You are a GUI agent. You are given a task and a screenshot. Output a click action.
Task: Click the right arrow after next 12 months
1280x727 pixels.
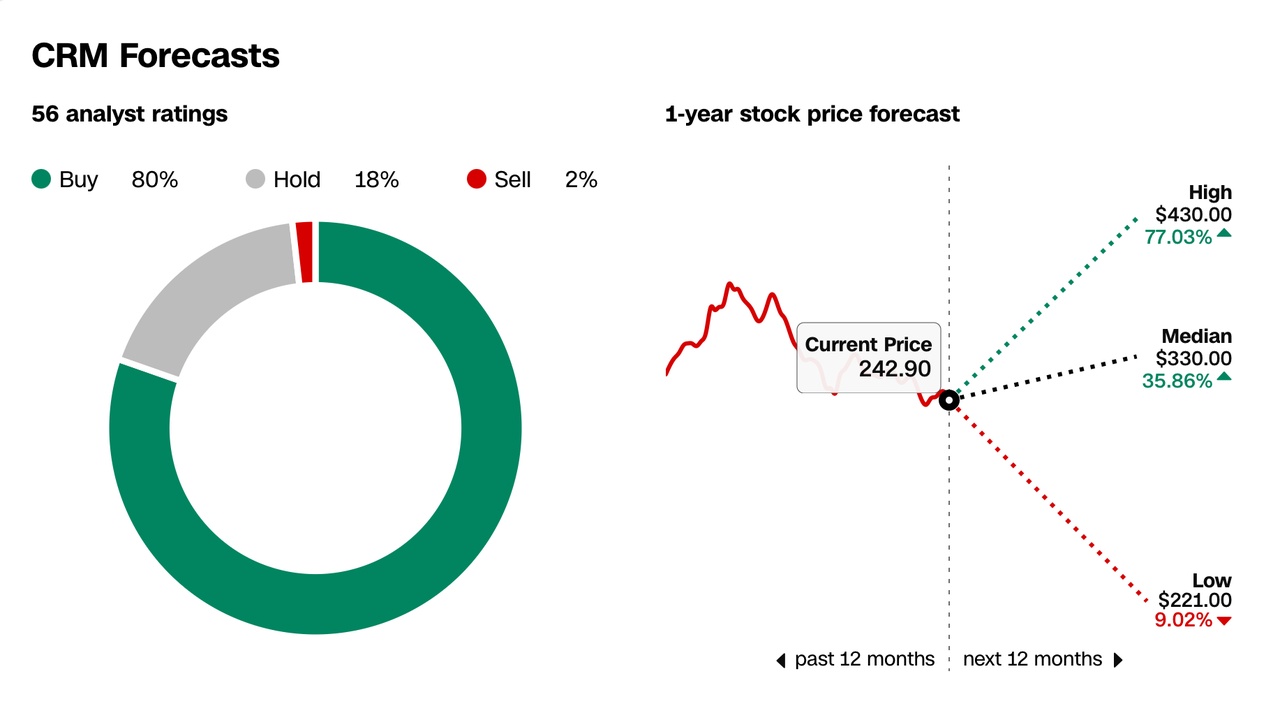tap(1118, 660)
